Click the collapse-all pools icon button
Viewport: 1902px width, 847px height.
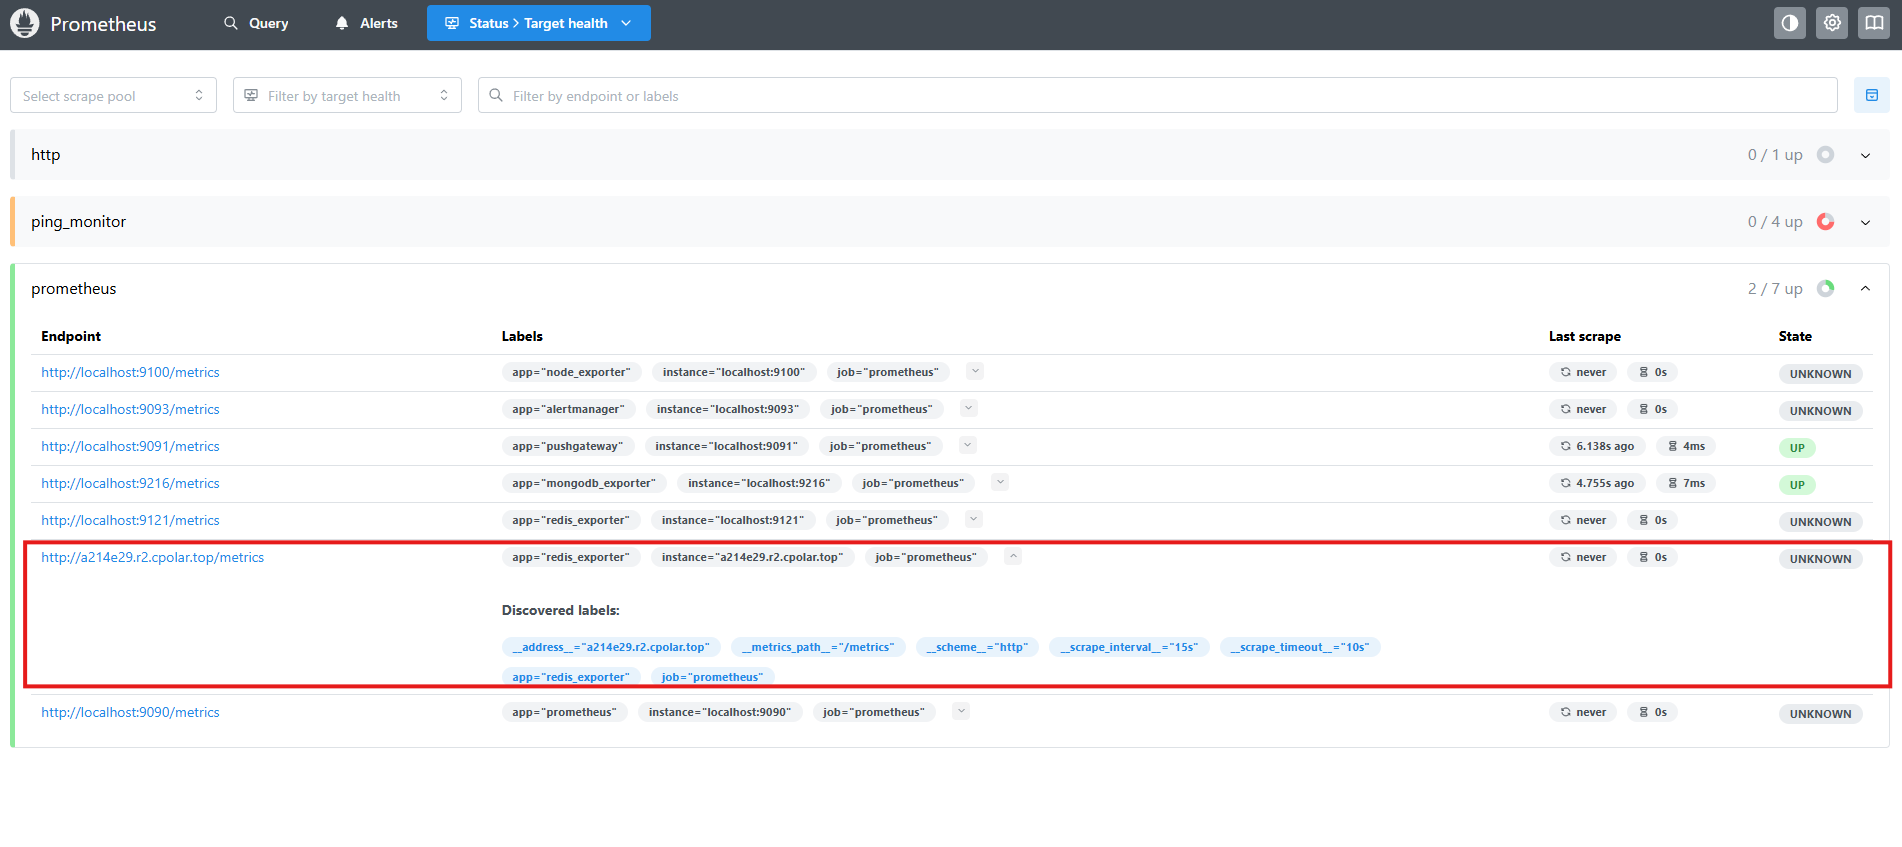(1872, 95)
